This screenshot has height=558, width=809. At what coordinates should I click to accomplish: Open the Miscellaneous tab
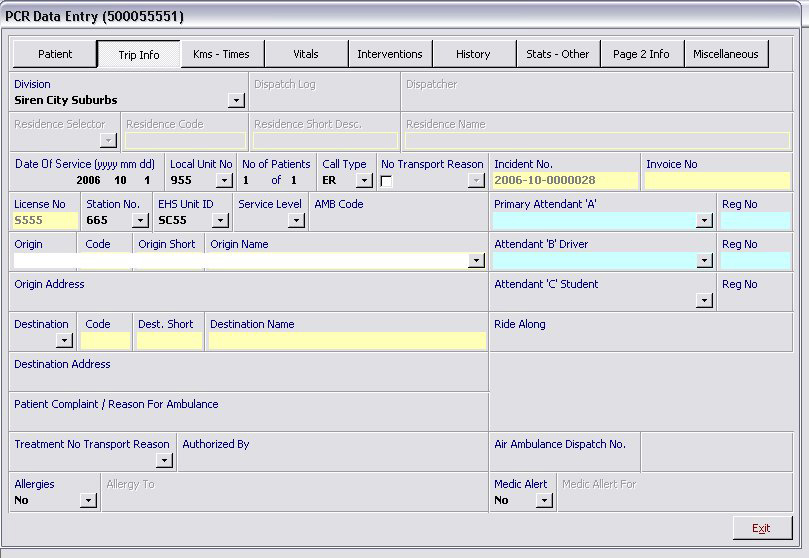point(726,54)
